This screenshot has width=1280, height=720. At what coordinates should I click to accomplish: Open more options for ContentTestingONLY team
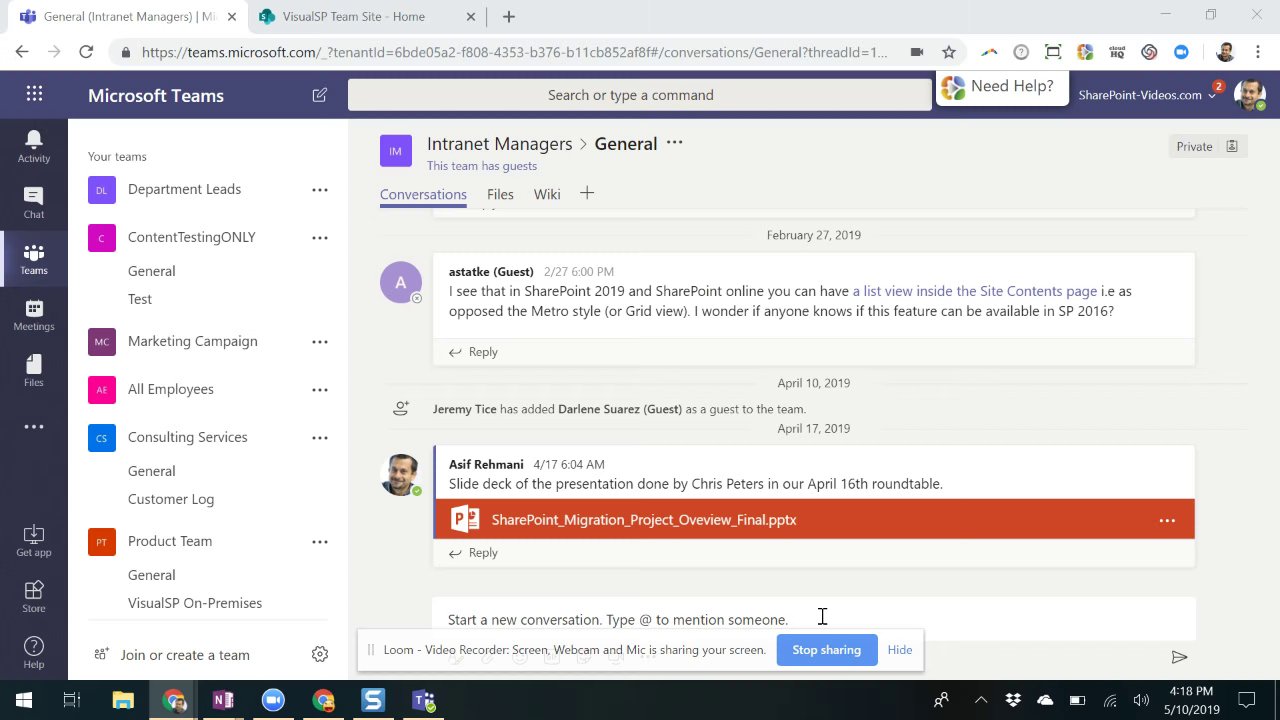[x=320, y=237]
